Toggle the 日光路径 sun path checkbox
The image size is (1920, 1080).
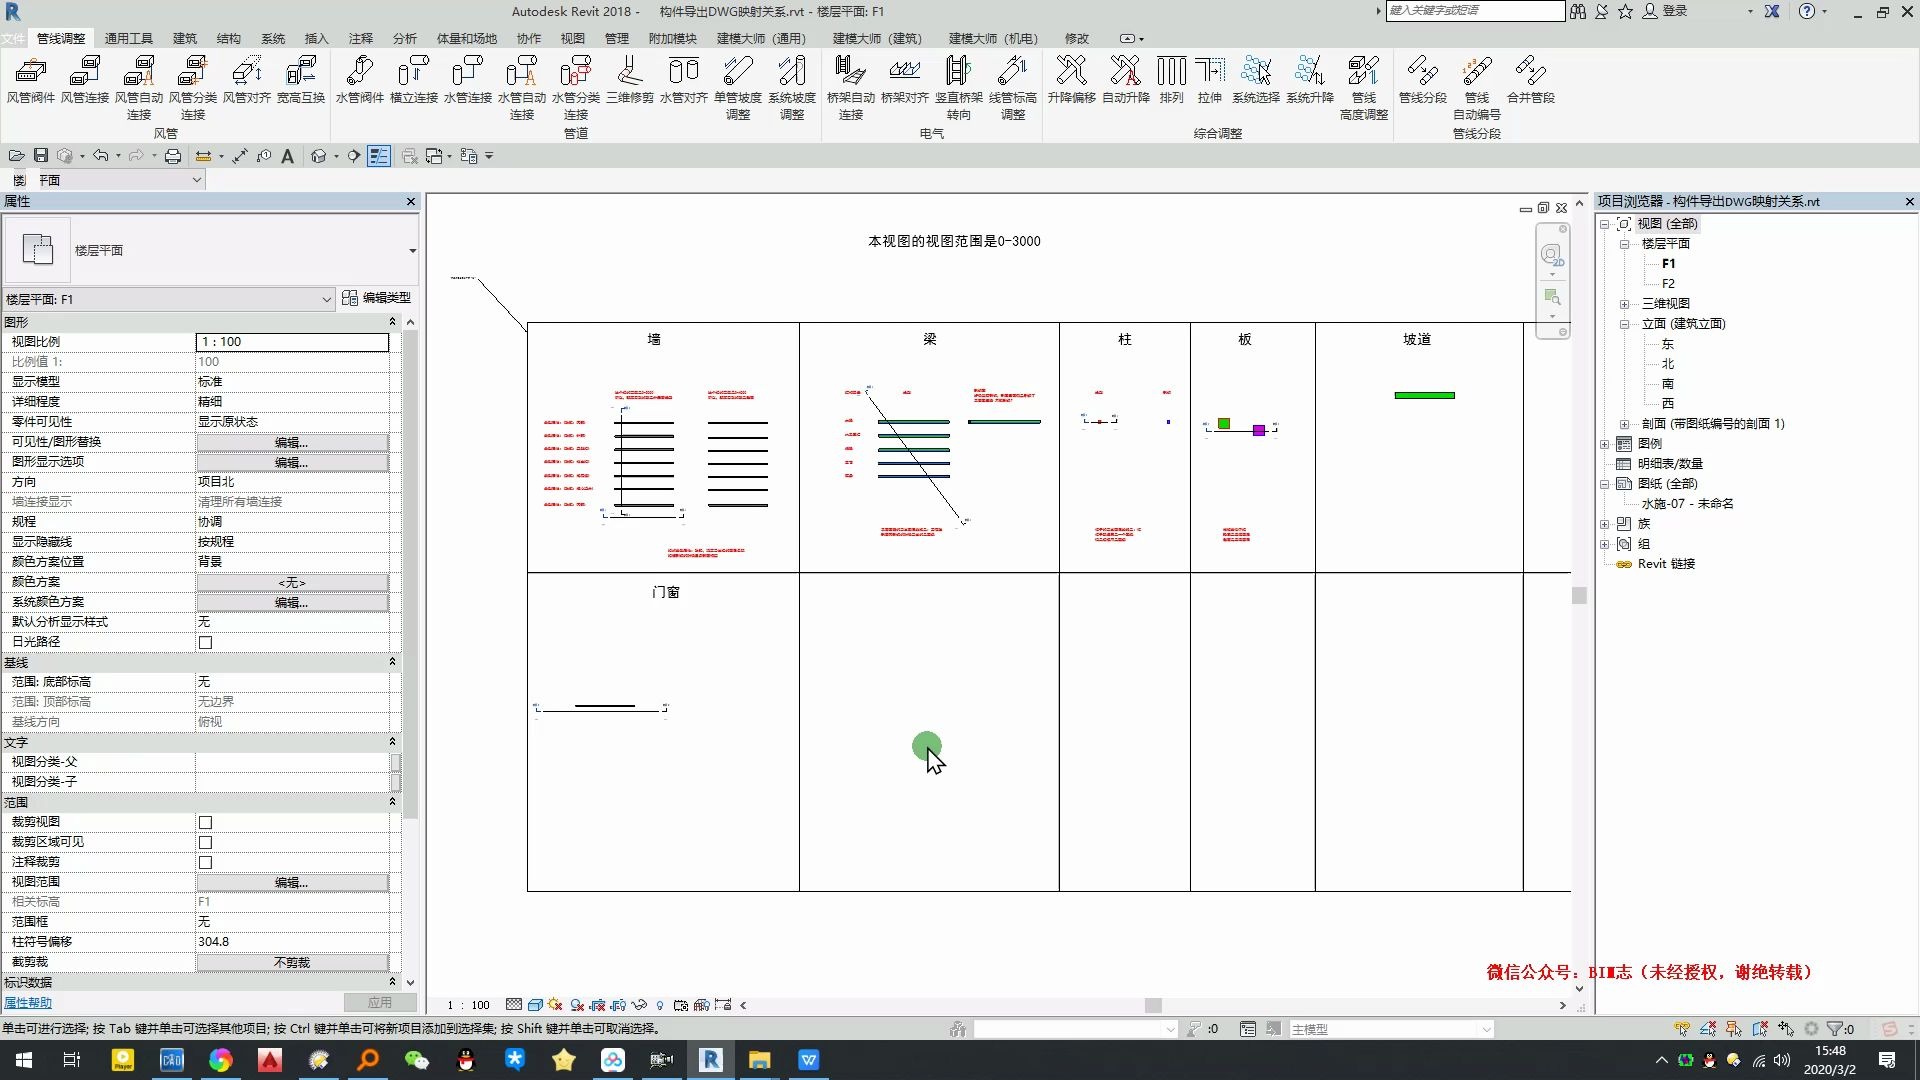[205, 642]
